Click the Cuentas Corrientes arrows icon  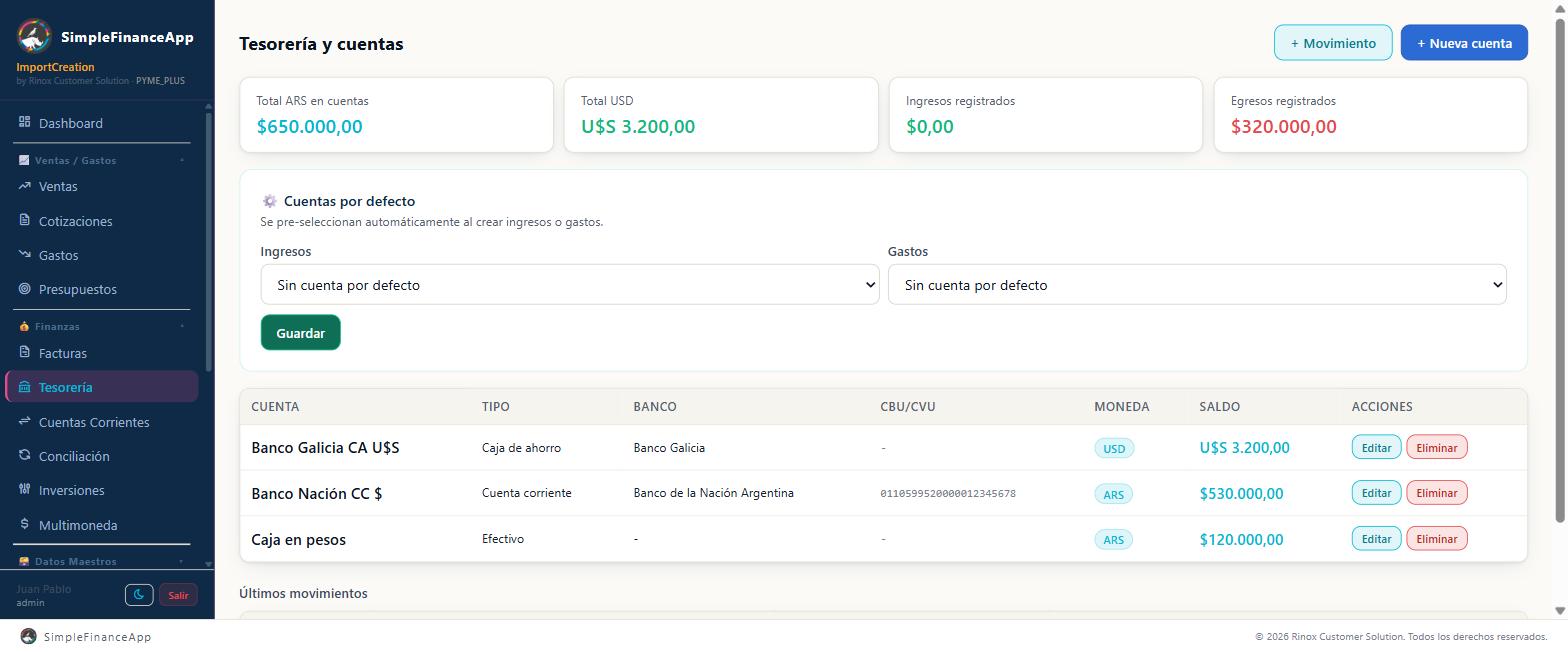pyautogui.click(x=25, y=421)
